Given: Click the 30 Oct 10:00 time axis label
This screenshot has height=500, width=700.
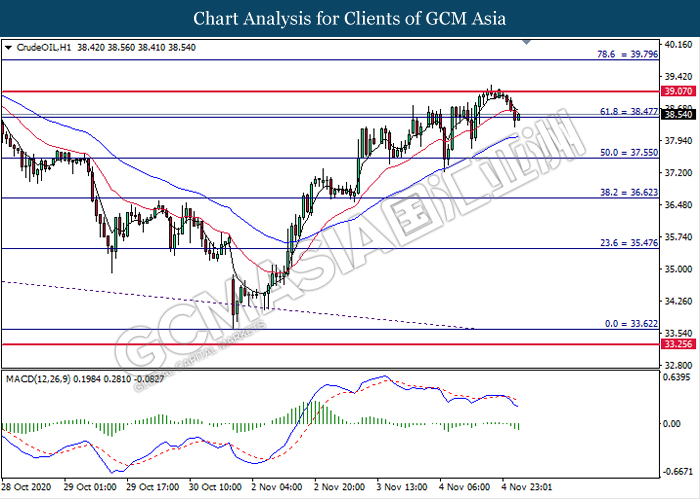Looking at the screenshot, I should tap(216, 487).
